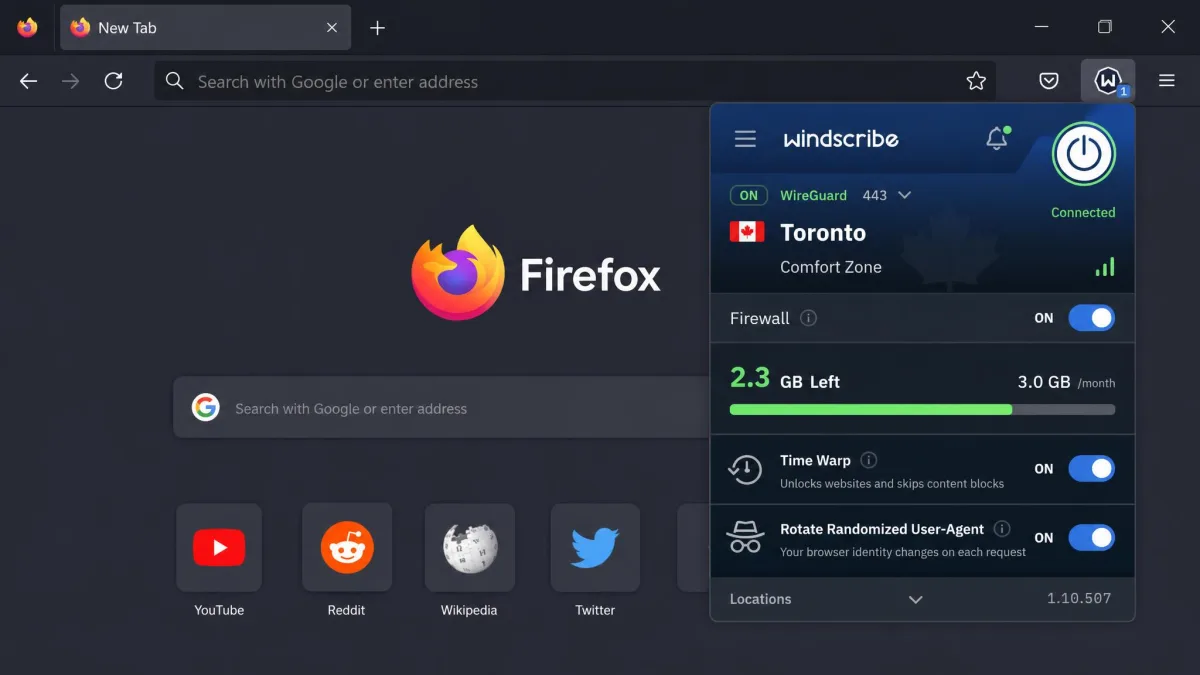Show Time Warp info icon
Viewport: 1200px width, 675px height.
pos(869,460)
